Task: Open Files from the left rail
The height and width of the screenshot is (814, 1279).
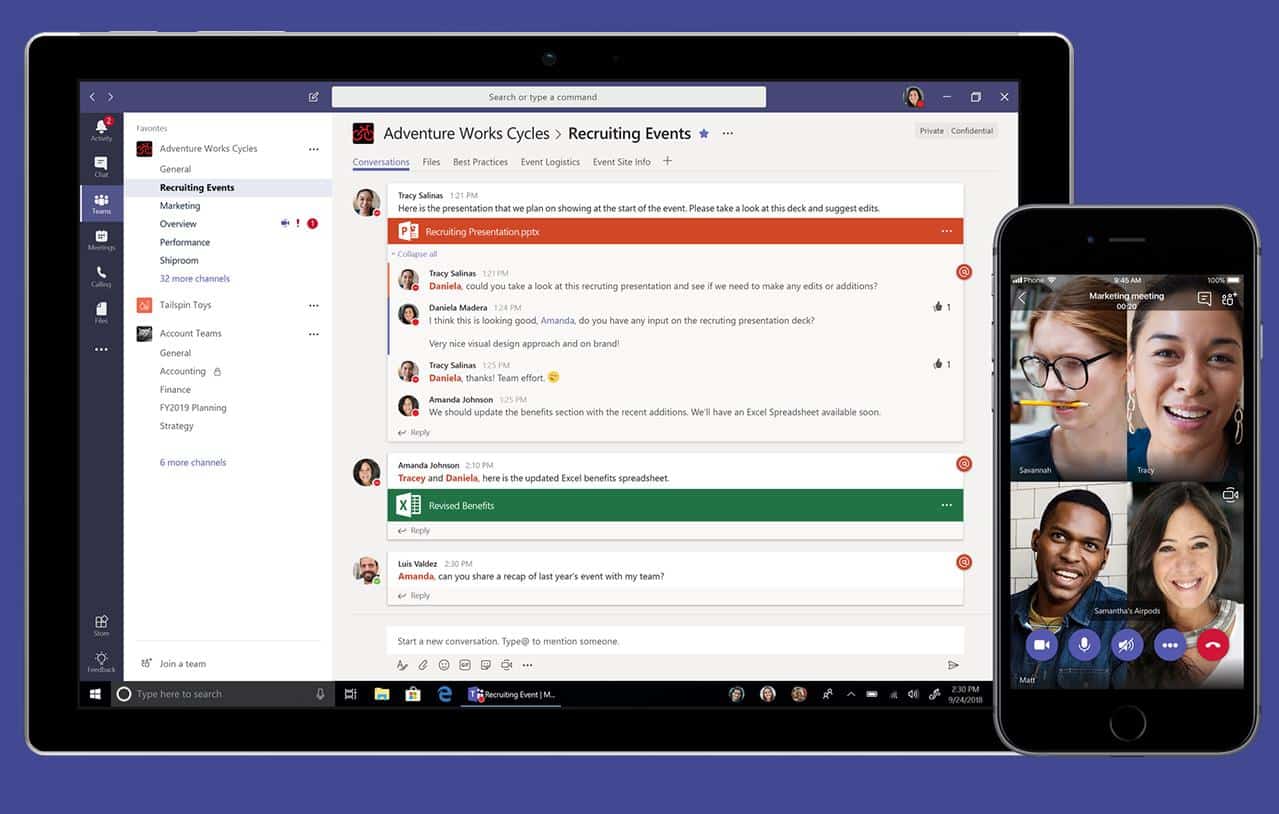Action: pyautogui.click(x=101, y=313)
